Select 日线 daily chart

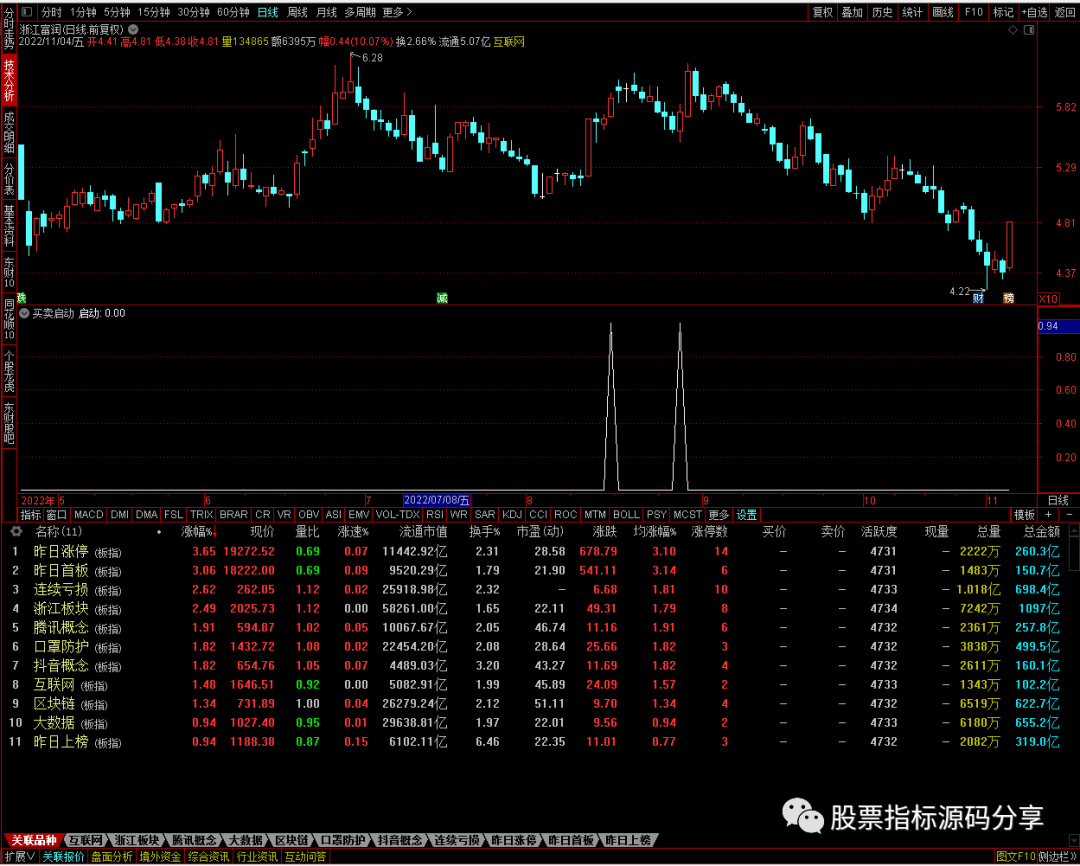tap(268, 12)
